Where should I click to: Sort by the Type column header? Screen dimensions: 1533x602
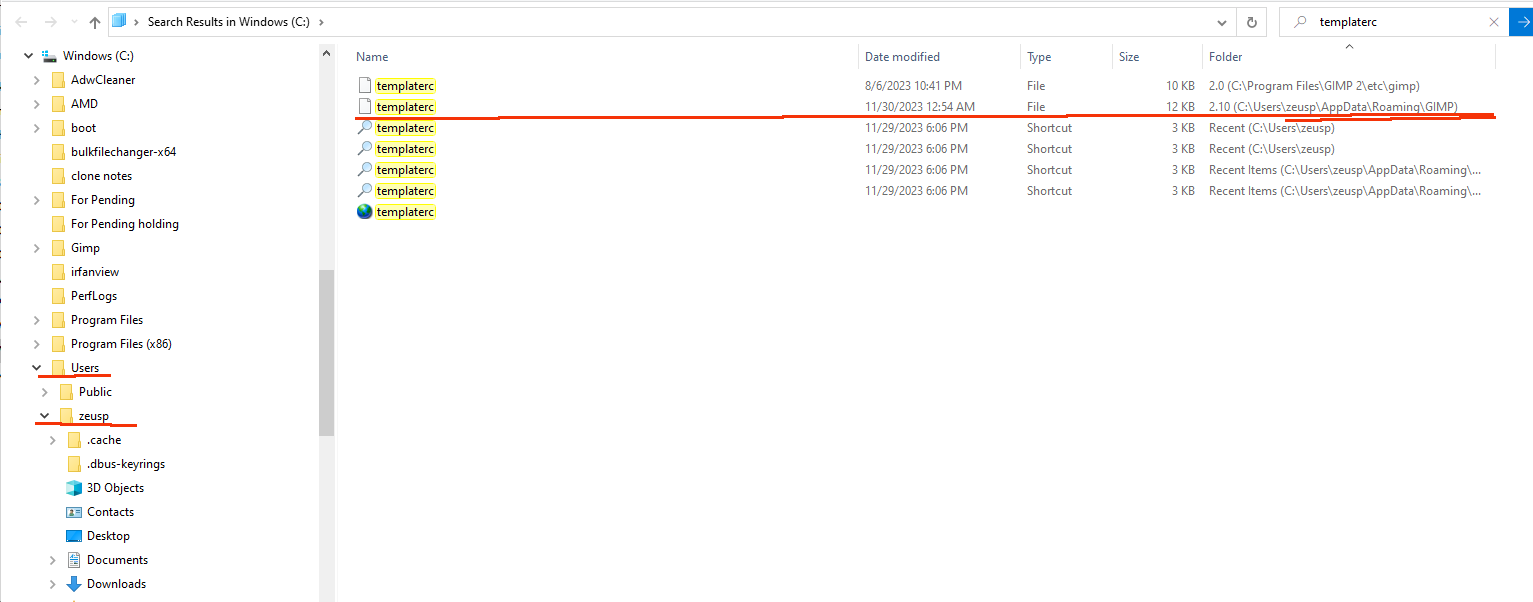click(1039, 57)
